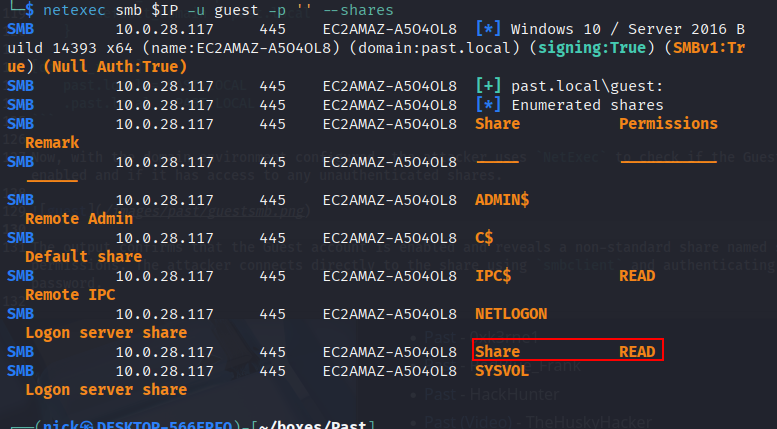Click the [*] marker before Windows 10

488,29
